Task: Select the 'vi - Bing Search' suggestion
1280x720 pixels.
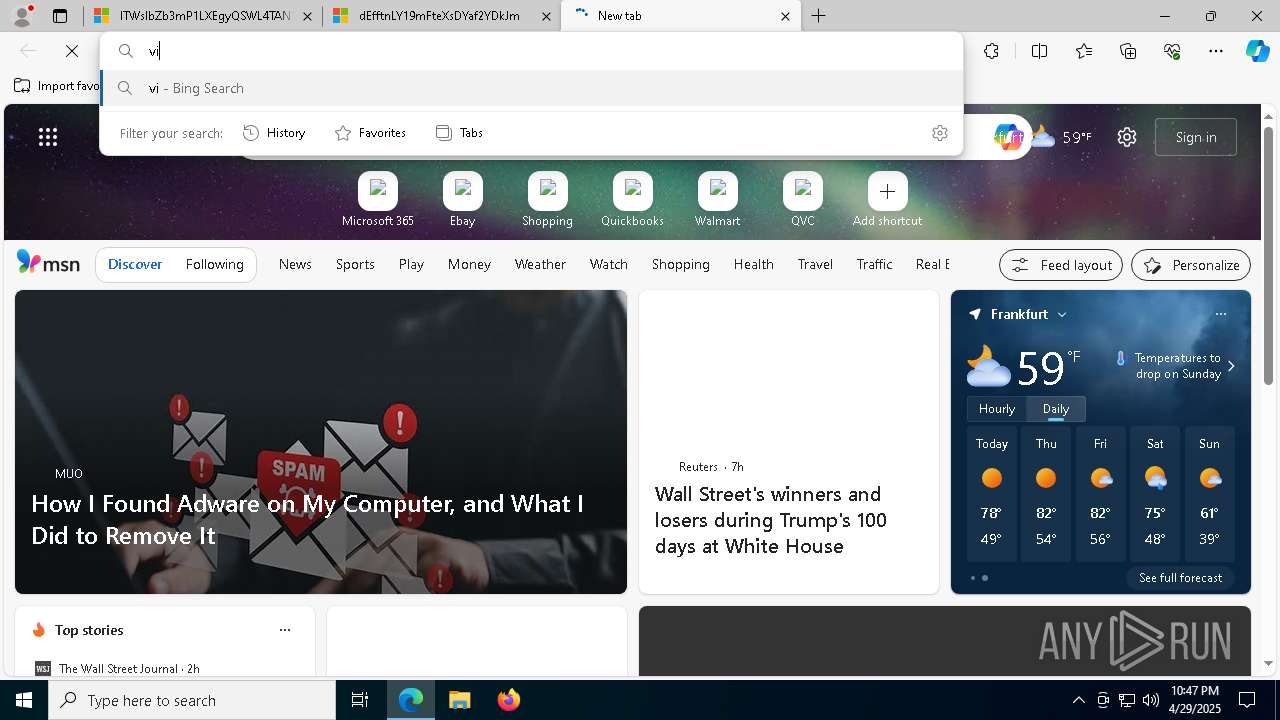Action: point(531,88)
